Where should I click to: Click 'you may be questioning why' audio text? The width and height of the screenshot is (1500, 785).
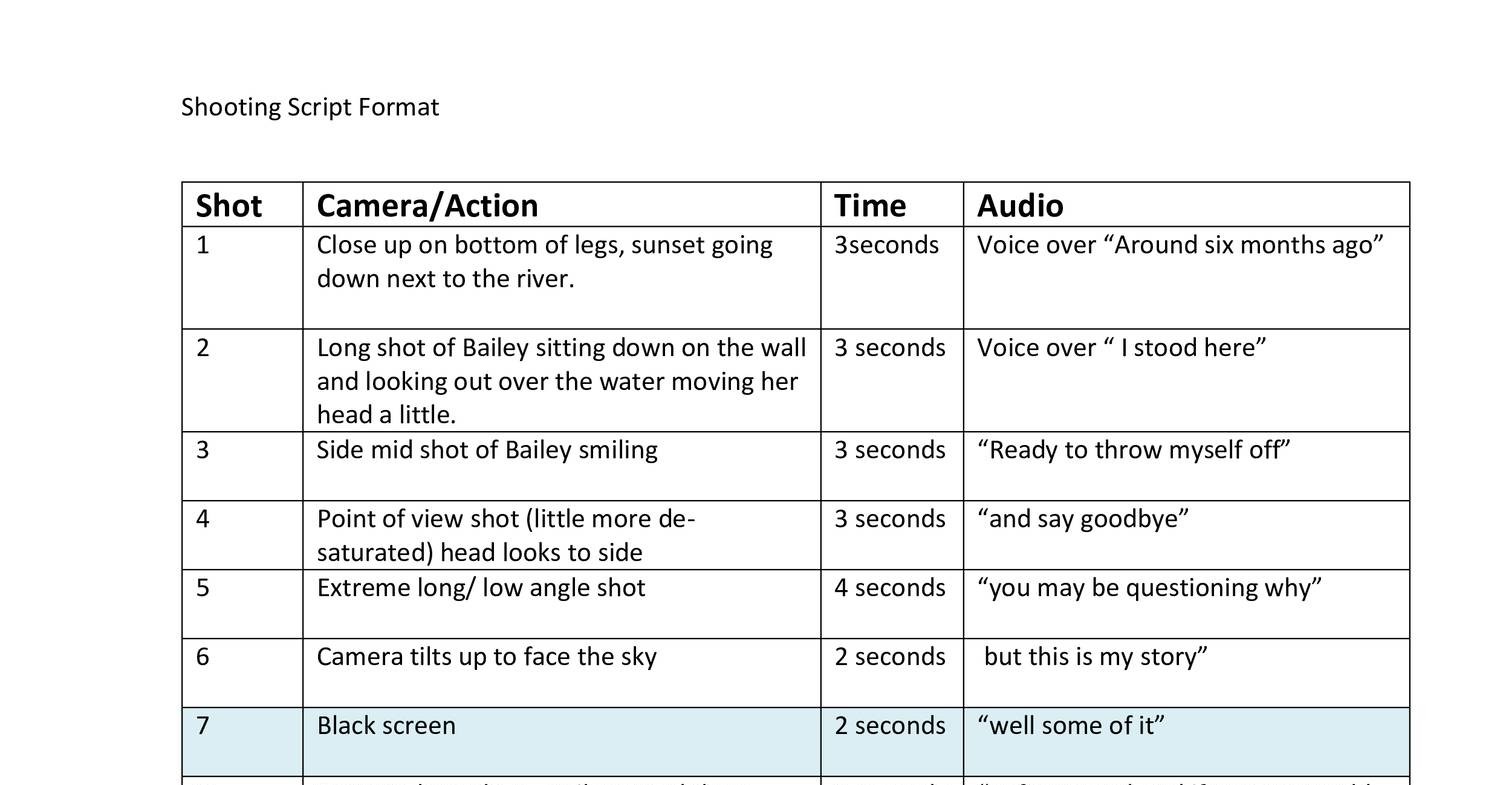1149,587
